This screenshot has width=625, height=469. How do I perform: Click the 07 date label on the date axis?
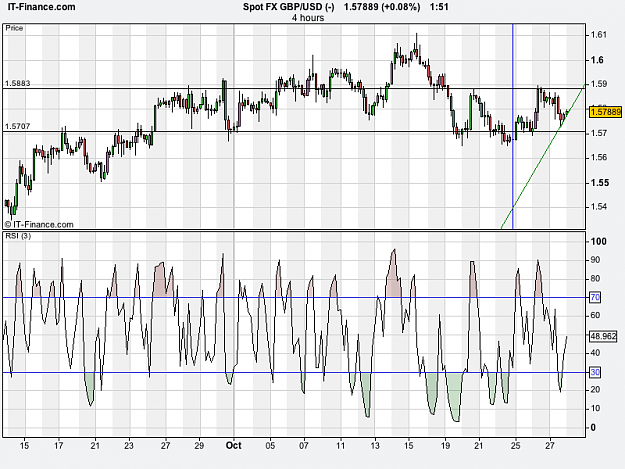click(304, 445)
